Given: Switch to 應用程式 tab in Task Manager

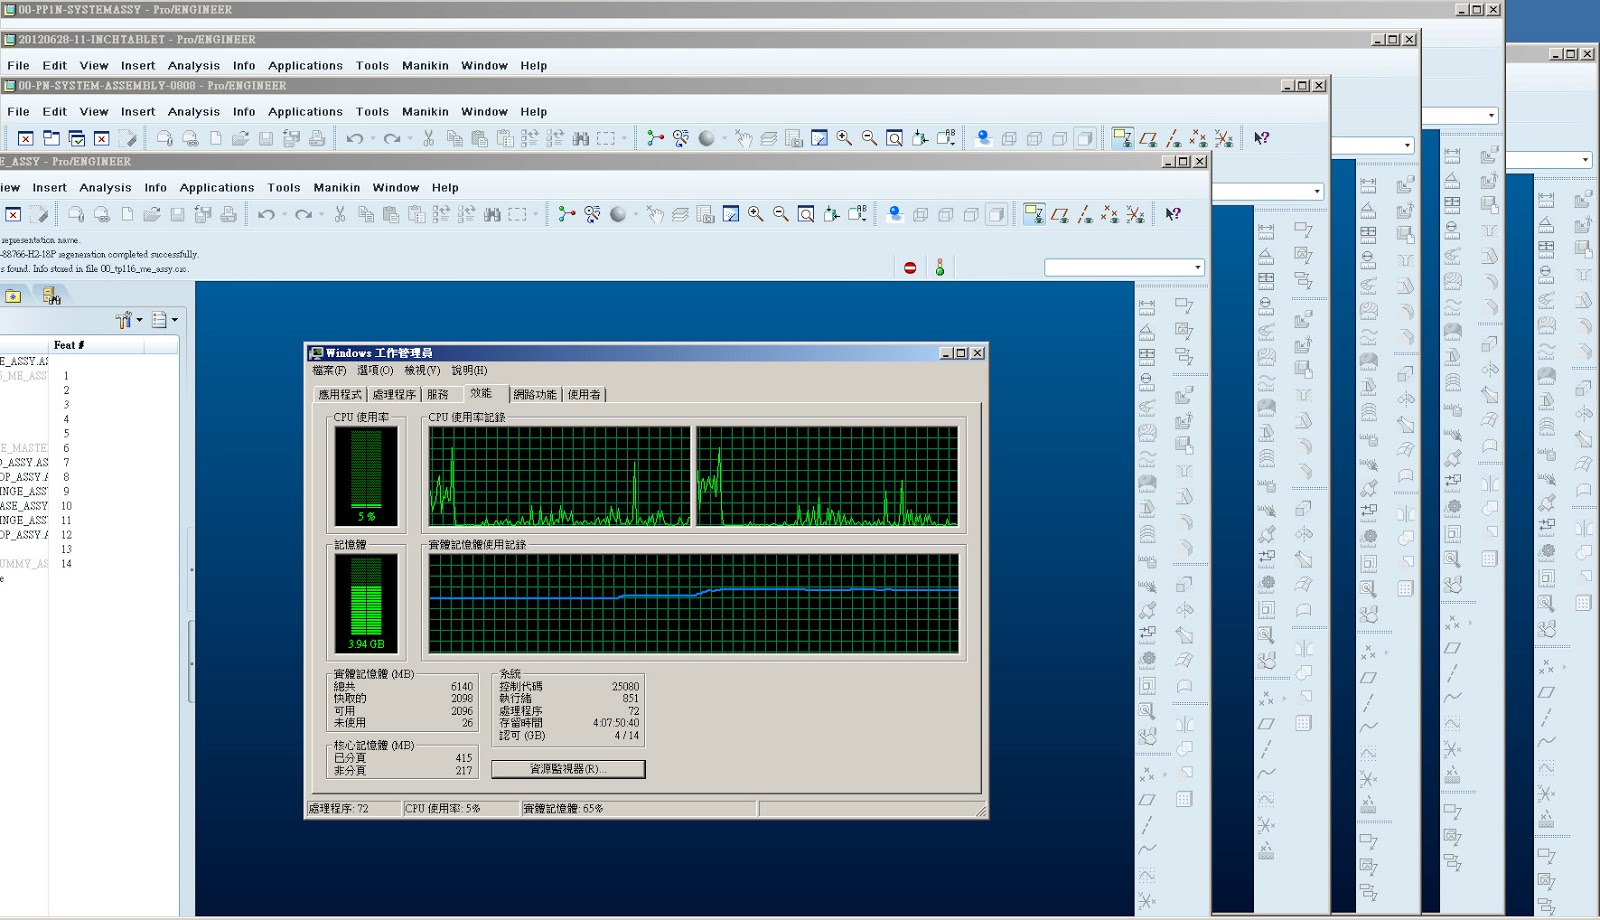Looking at the screenshot, I should (x=340, y=395).
